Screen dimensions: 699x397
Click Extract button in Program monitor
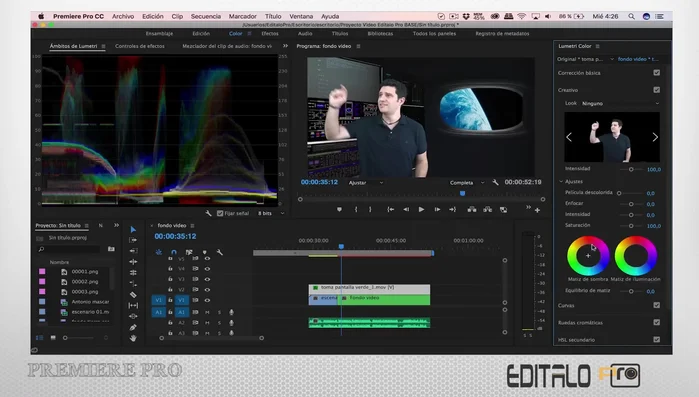pyautogui.click(x=488, y=209)
